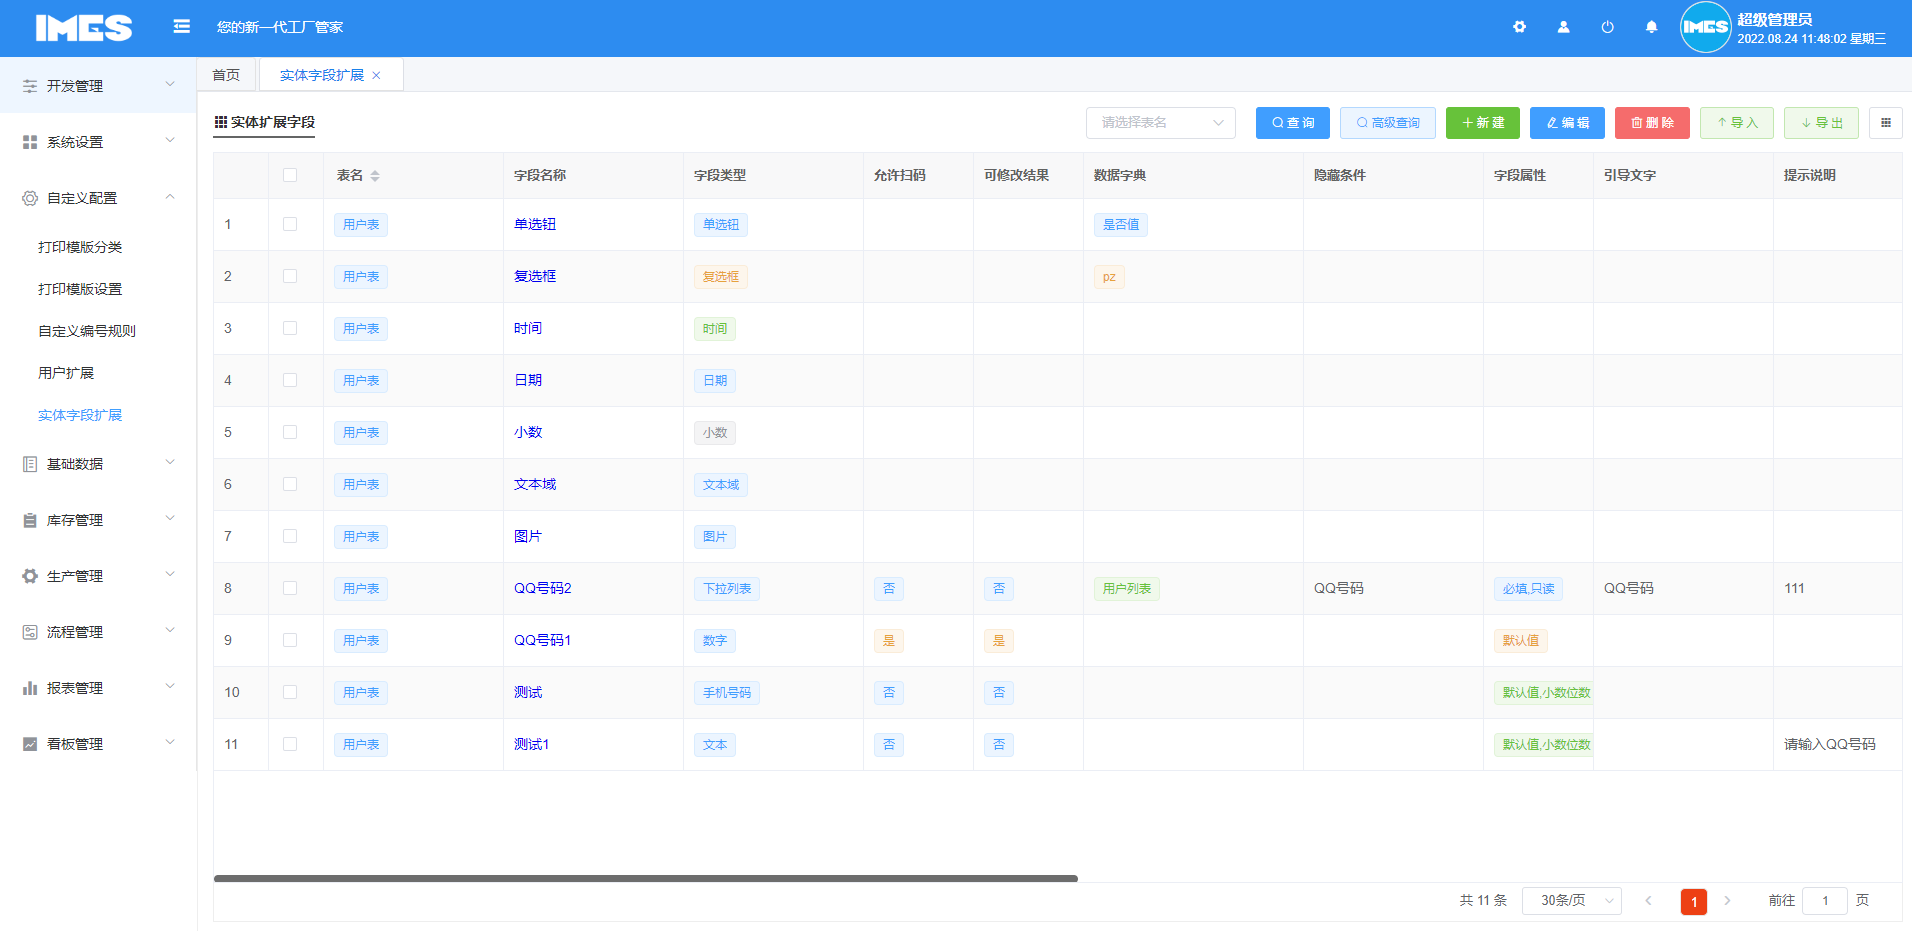Check the 时间 row checkbox
Screen dimensions: 1912x931
click(290, 328)
